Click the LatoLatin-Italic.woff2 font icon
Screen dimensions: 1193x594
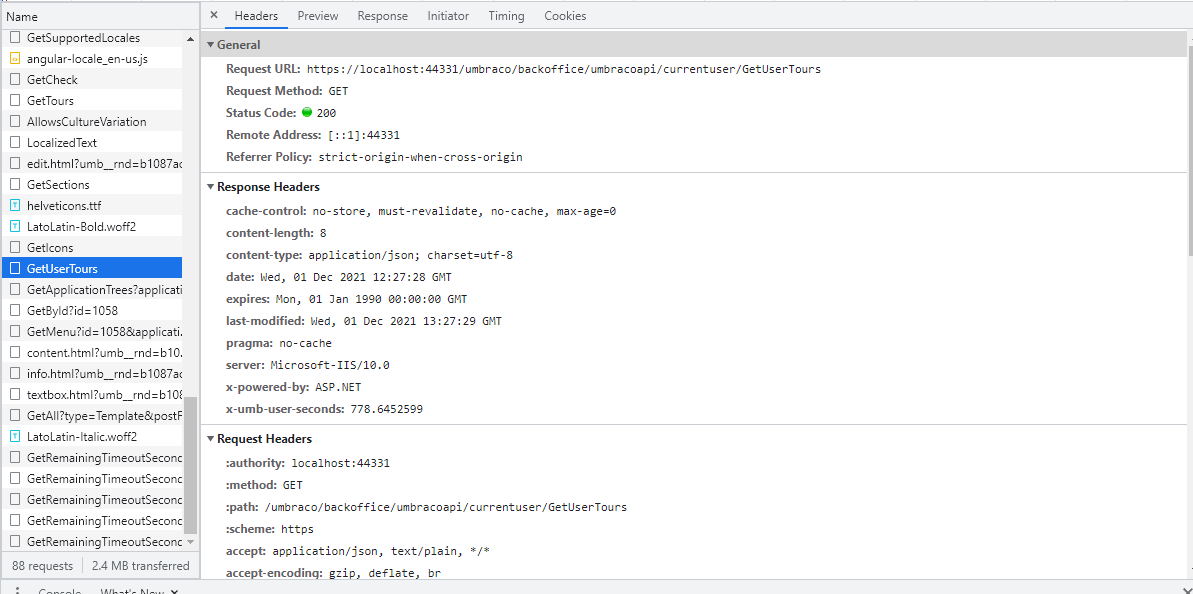(x=14, y=436)
